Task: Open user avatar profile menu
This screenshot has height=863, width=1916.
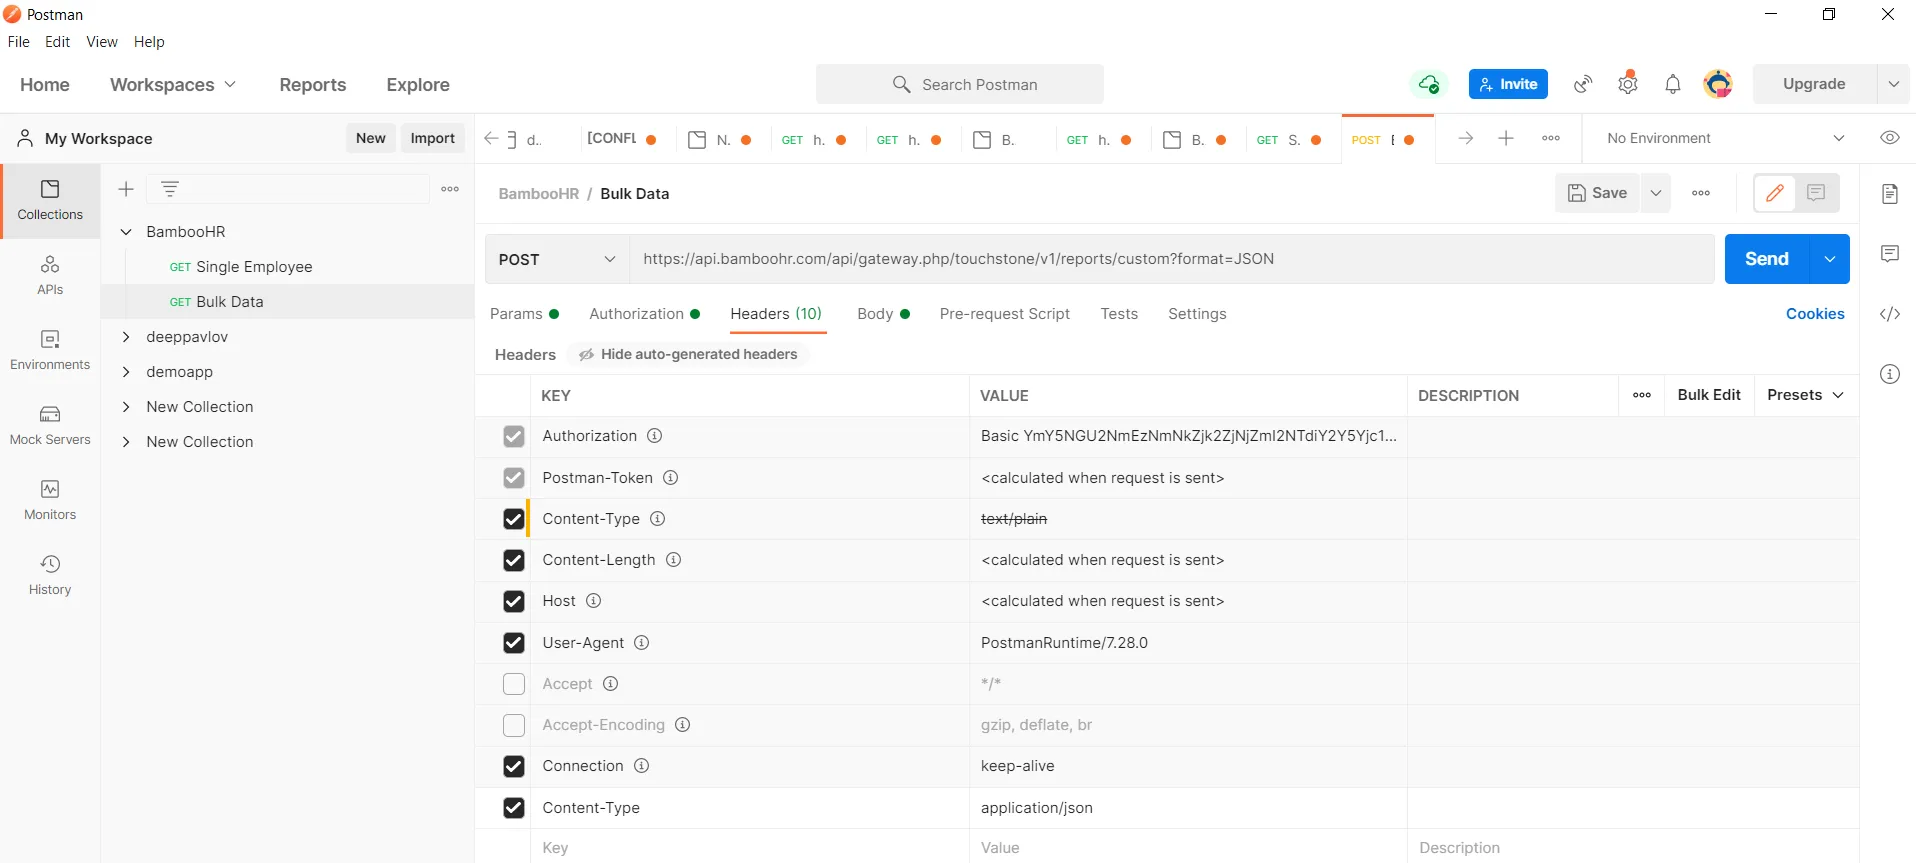Action: point(1718,84)
